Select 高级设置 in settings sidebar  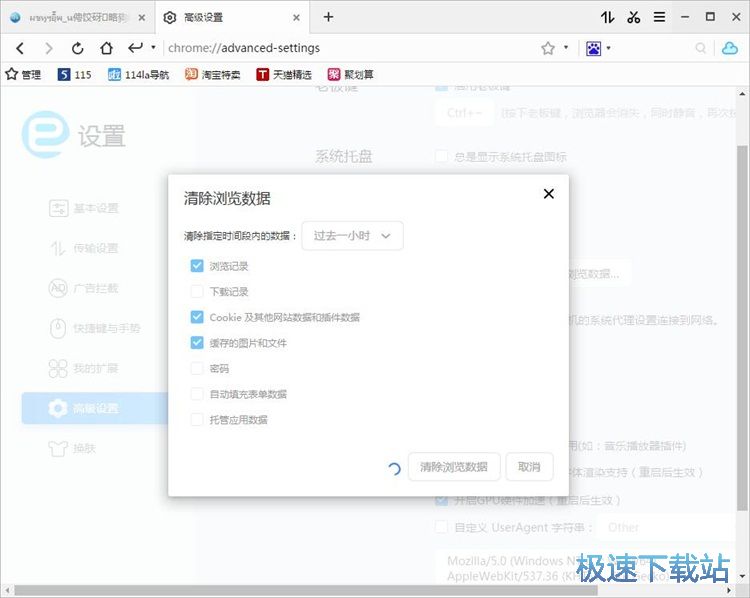tap(95, 408)
